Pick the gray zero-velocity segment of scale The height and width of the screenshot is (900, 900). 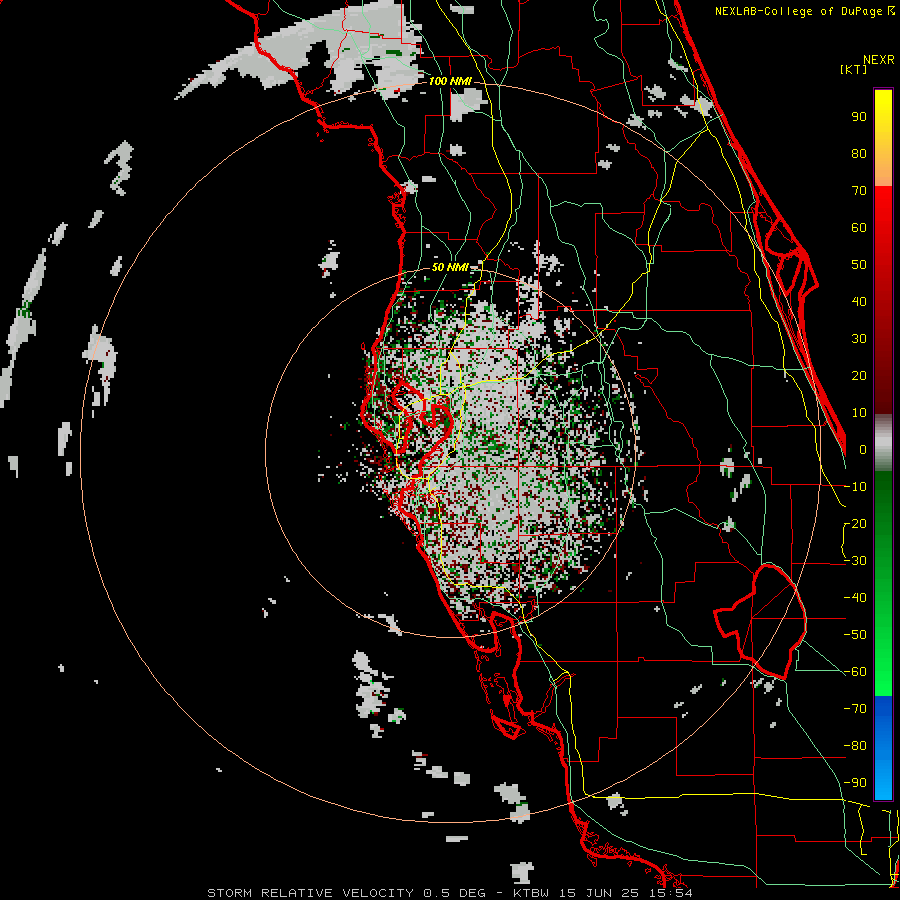click(x=883, y=443)
